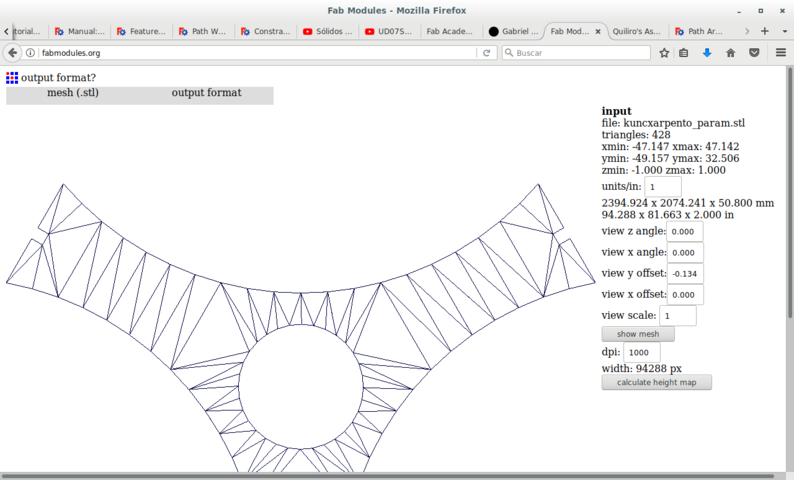Screen dimensions: 794x480
Task: Close the Fab Modules tab
Action: [598, 31]
